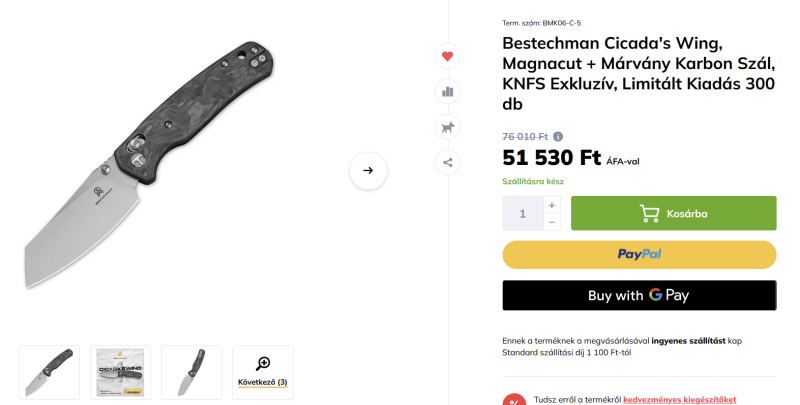Open the first knife thumbnail
The height and width of the screenshot is (405, 800).
(x=49, y=373)
